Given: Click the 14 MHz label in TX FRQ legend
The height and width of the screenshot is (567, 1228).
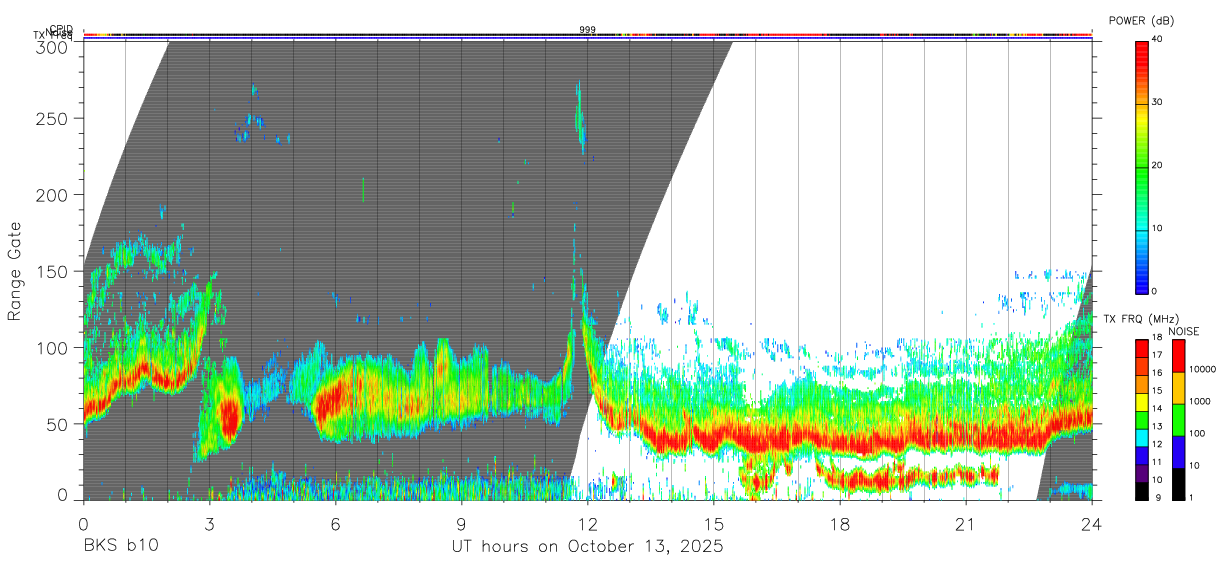Looking at the screenshot, I should [x=1157, y=408].
